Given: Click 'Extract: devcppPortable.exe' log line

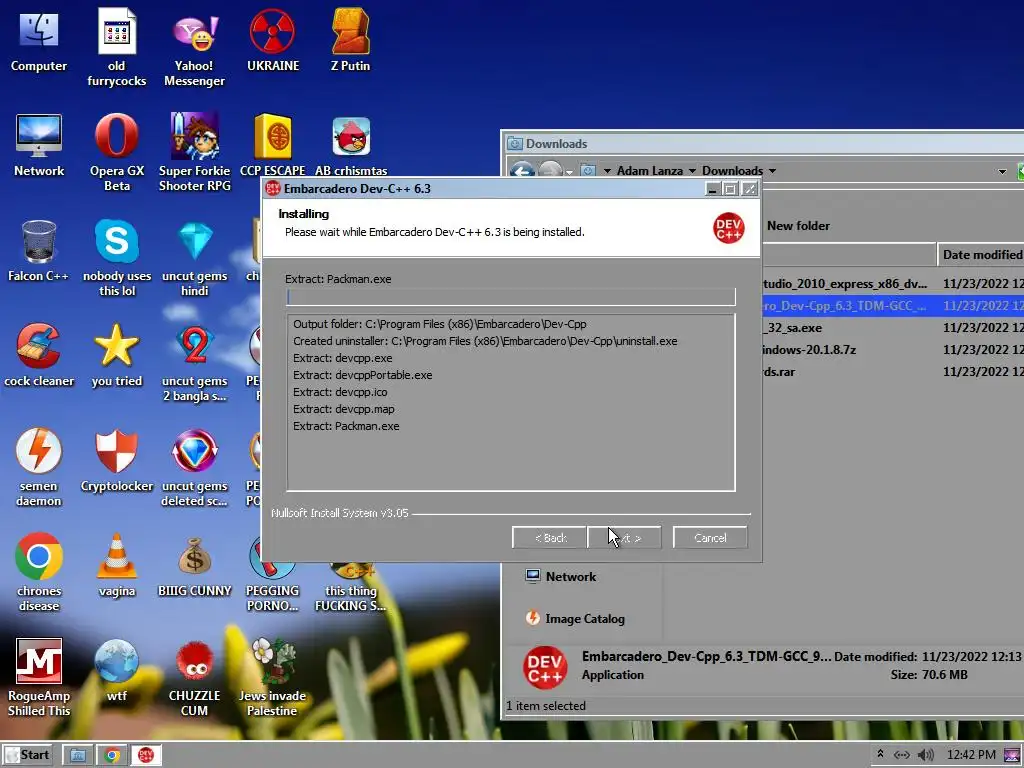Looking at the screenshot, I should coord(362,375).
